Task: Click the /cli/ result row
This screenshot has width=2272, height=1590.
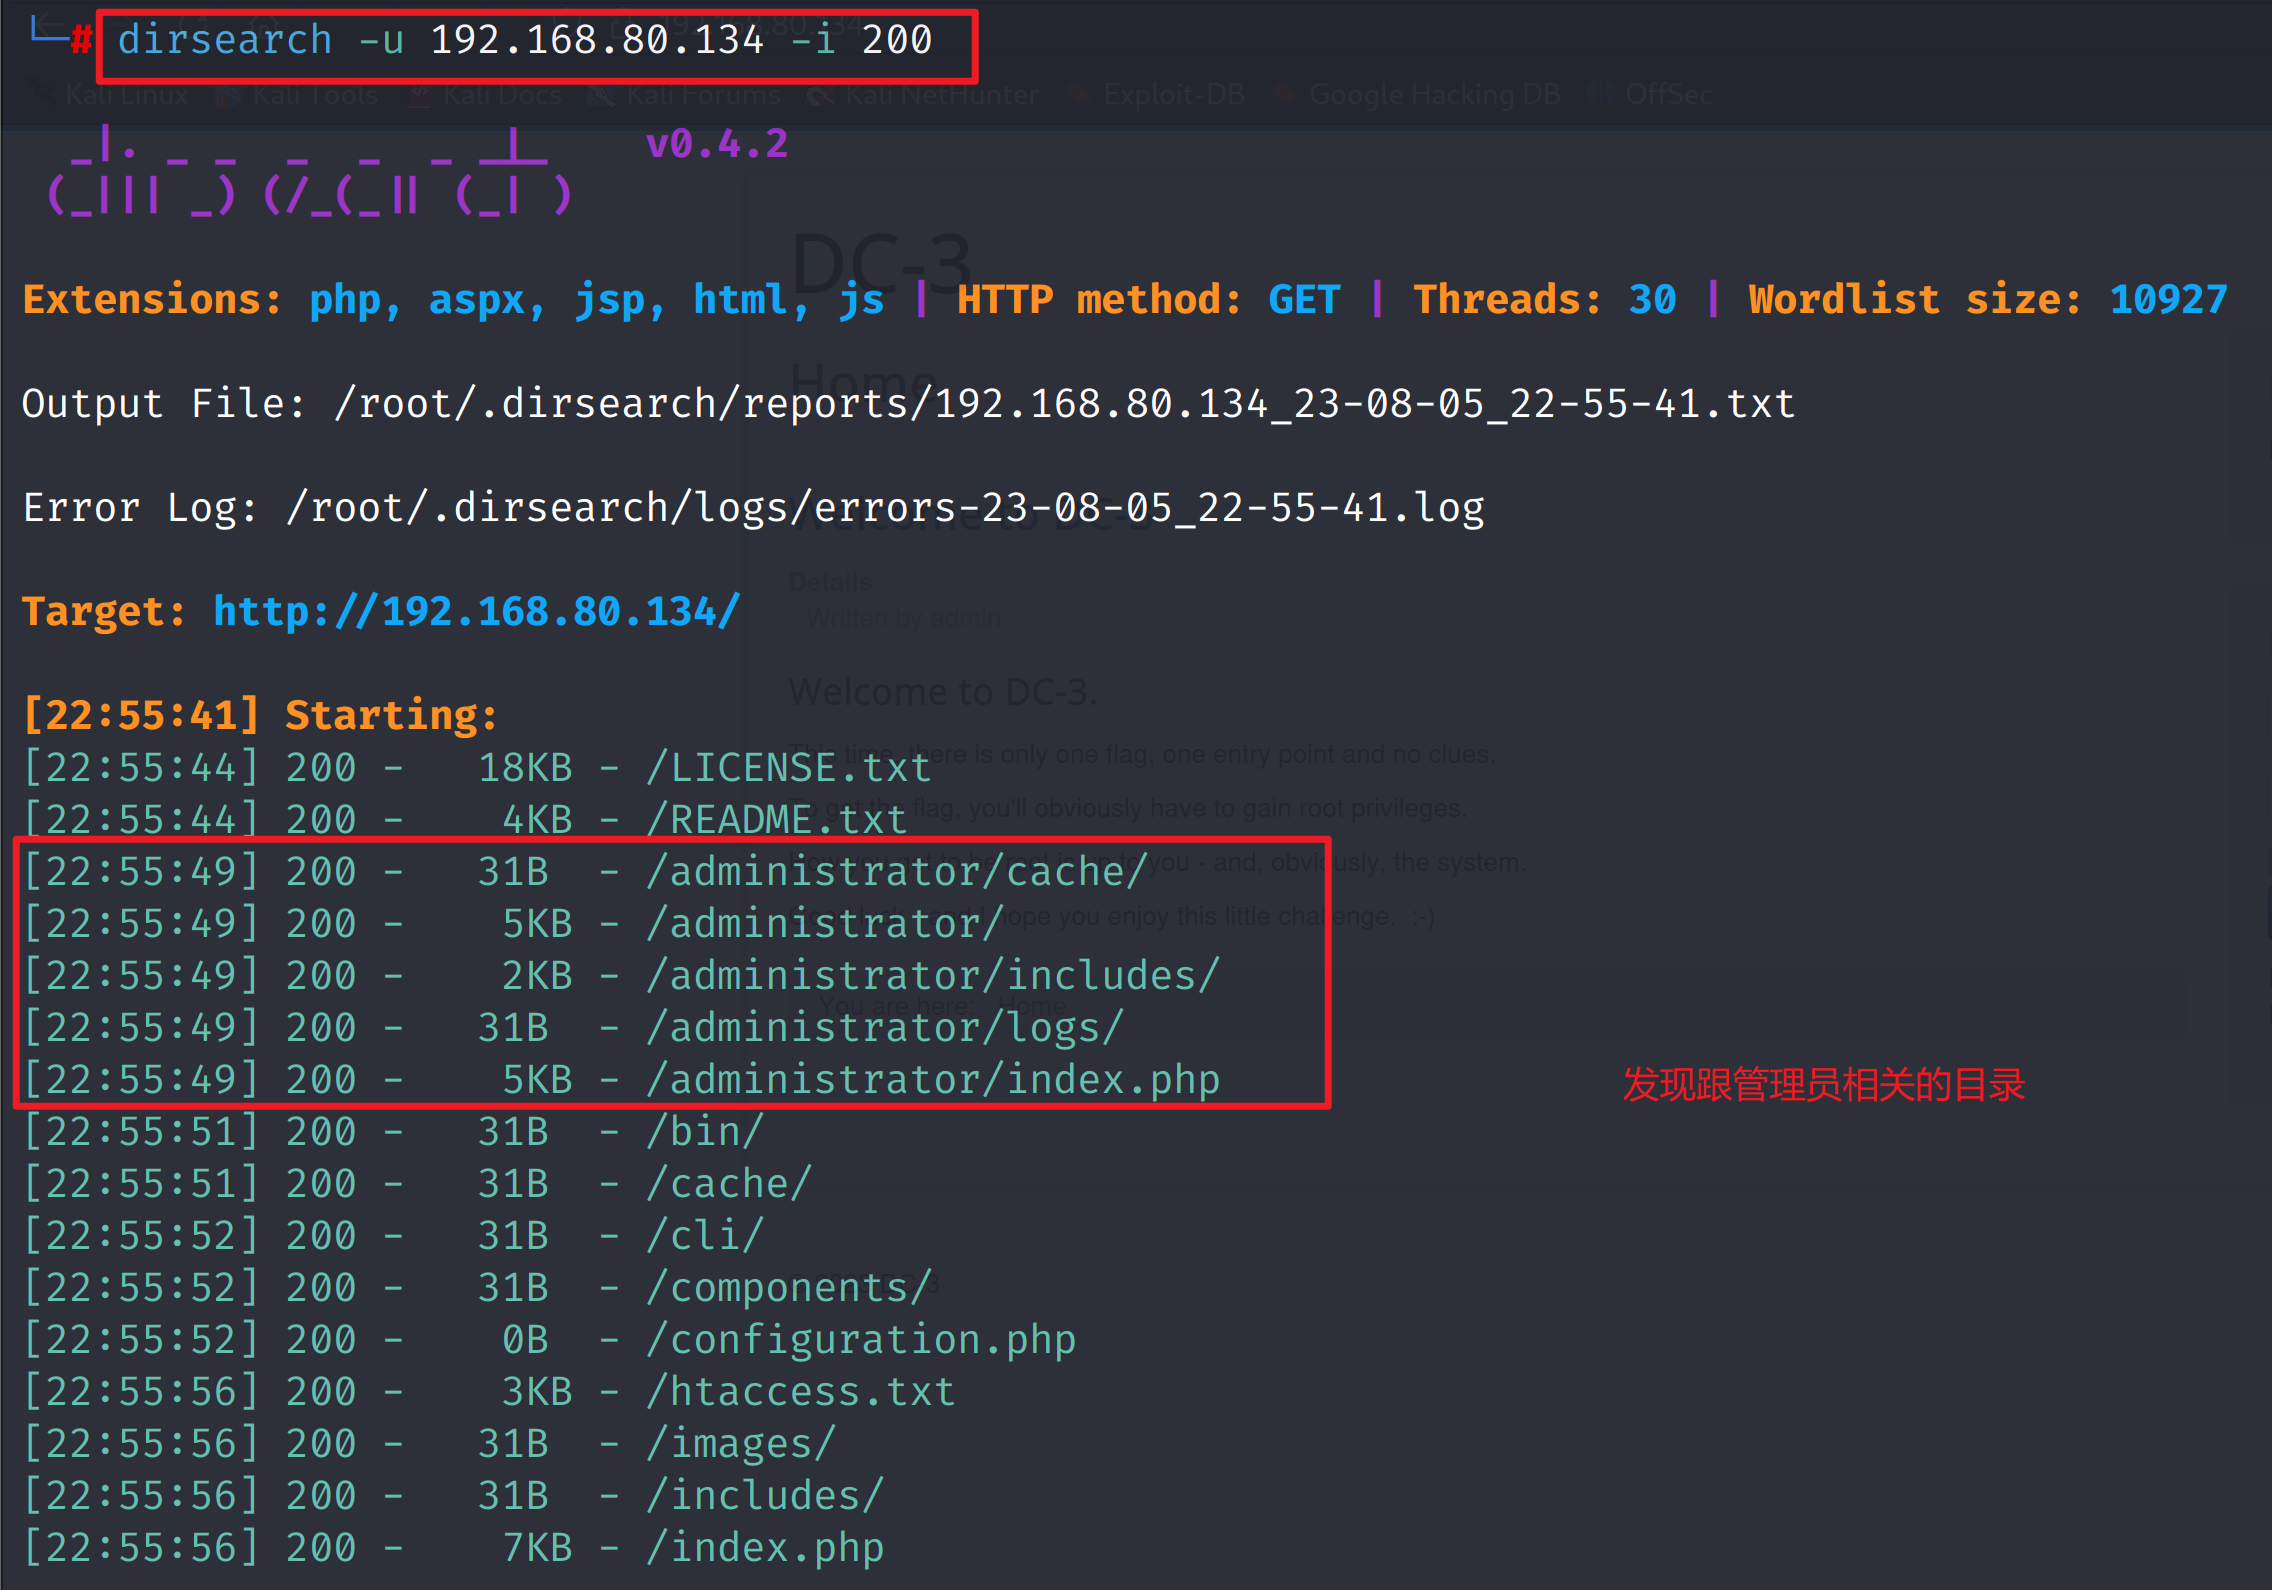Action: [393, 1236]
